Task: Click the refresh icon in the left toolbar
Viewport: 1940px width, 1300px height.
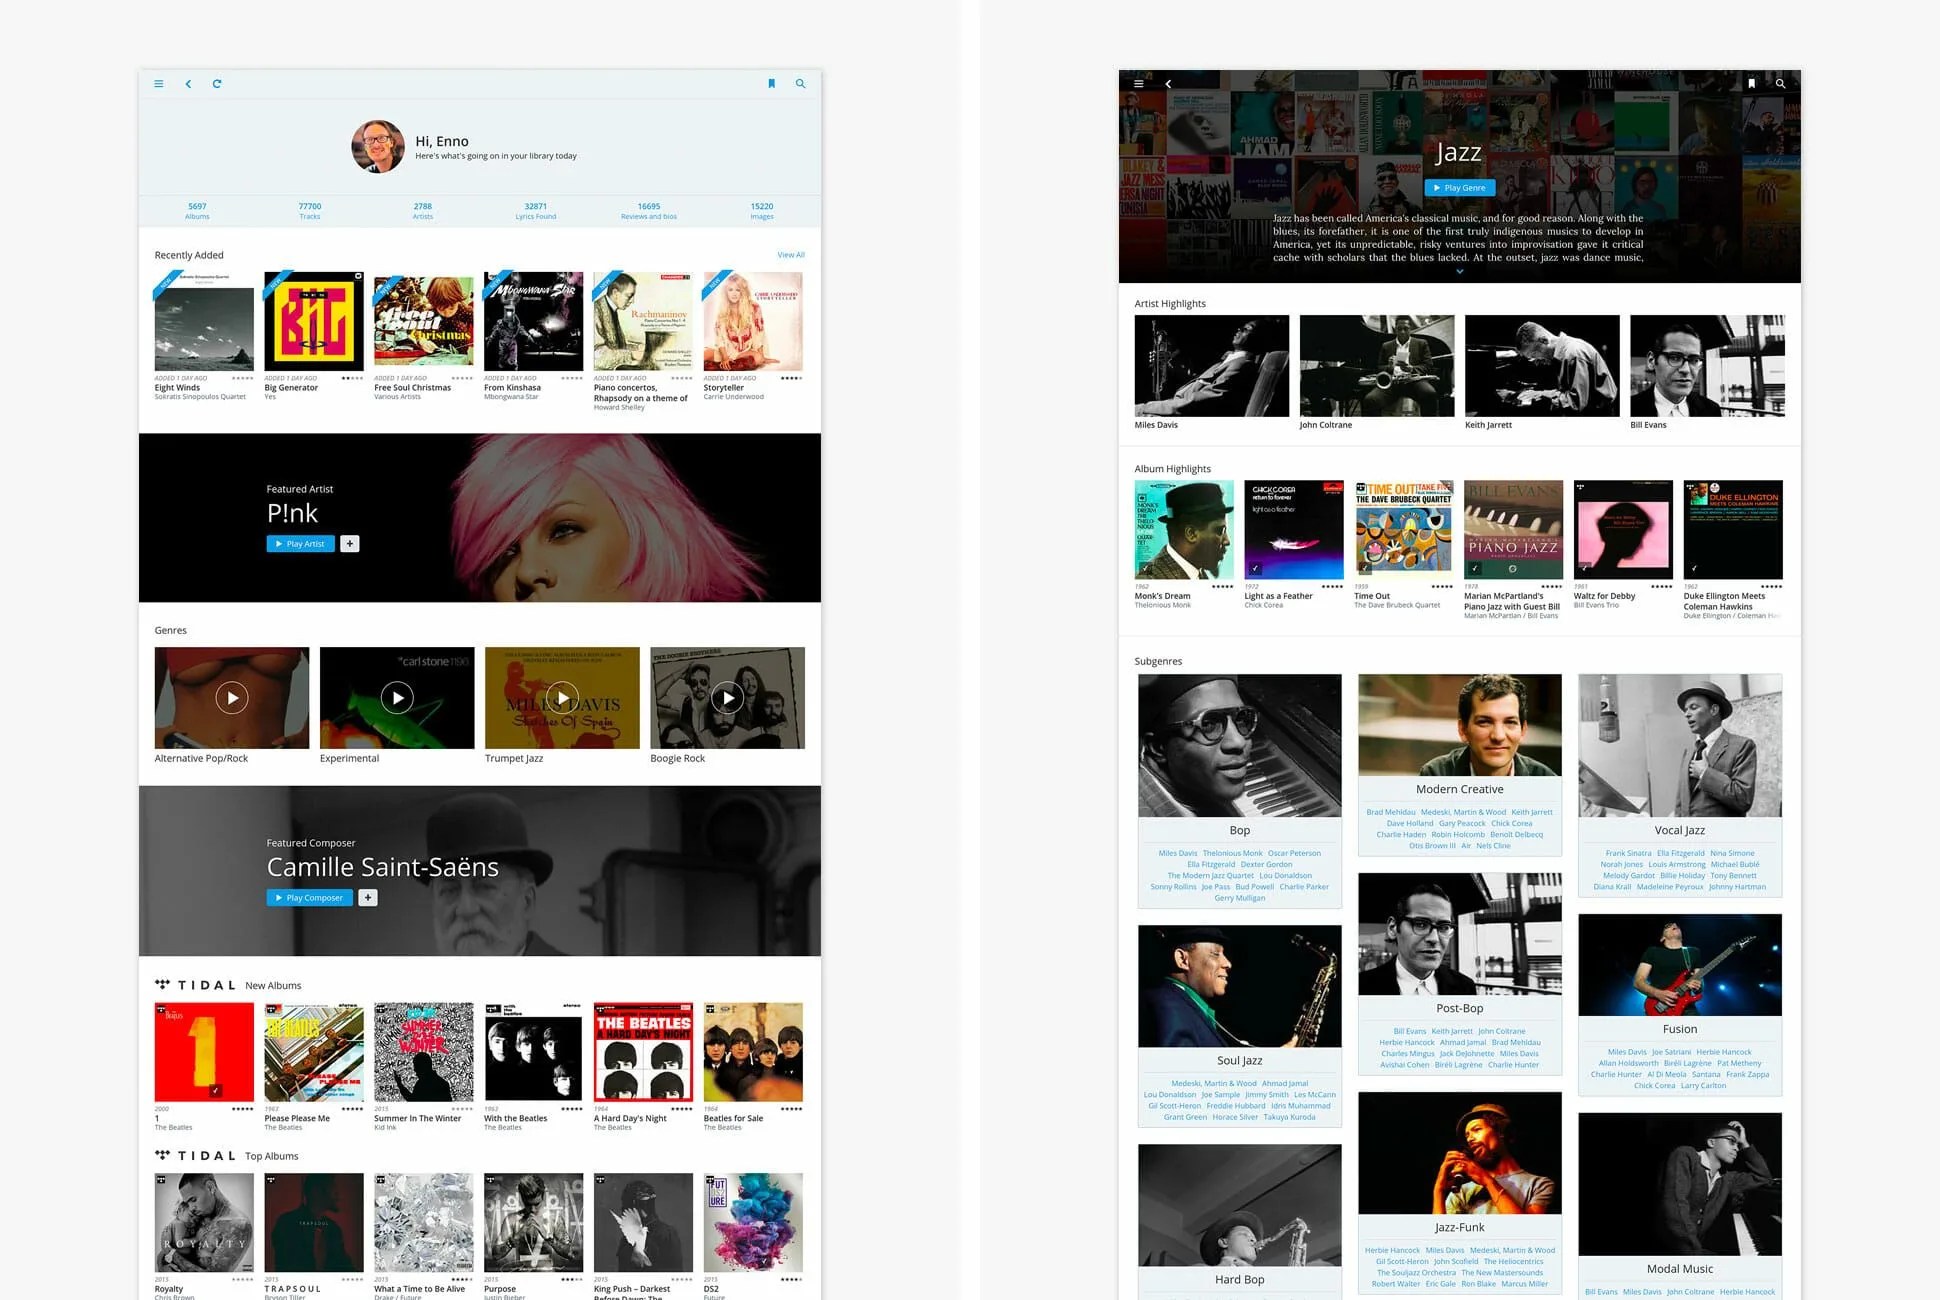Action: click(217, 84)
